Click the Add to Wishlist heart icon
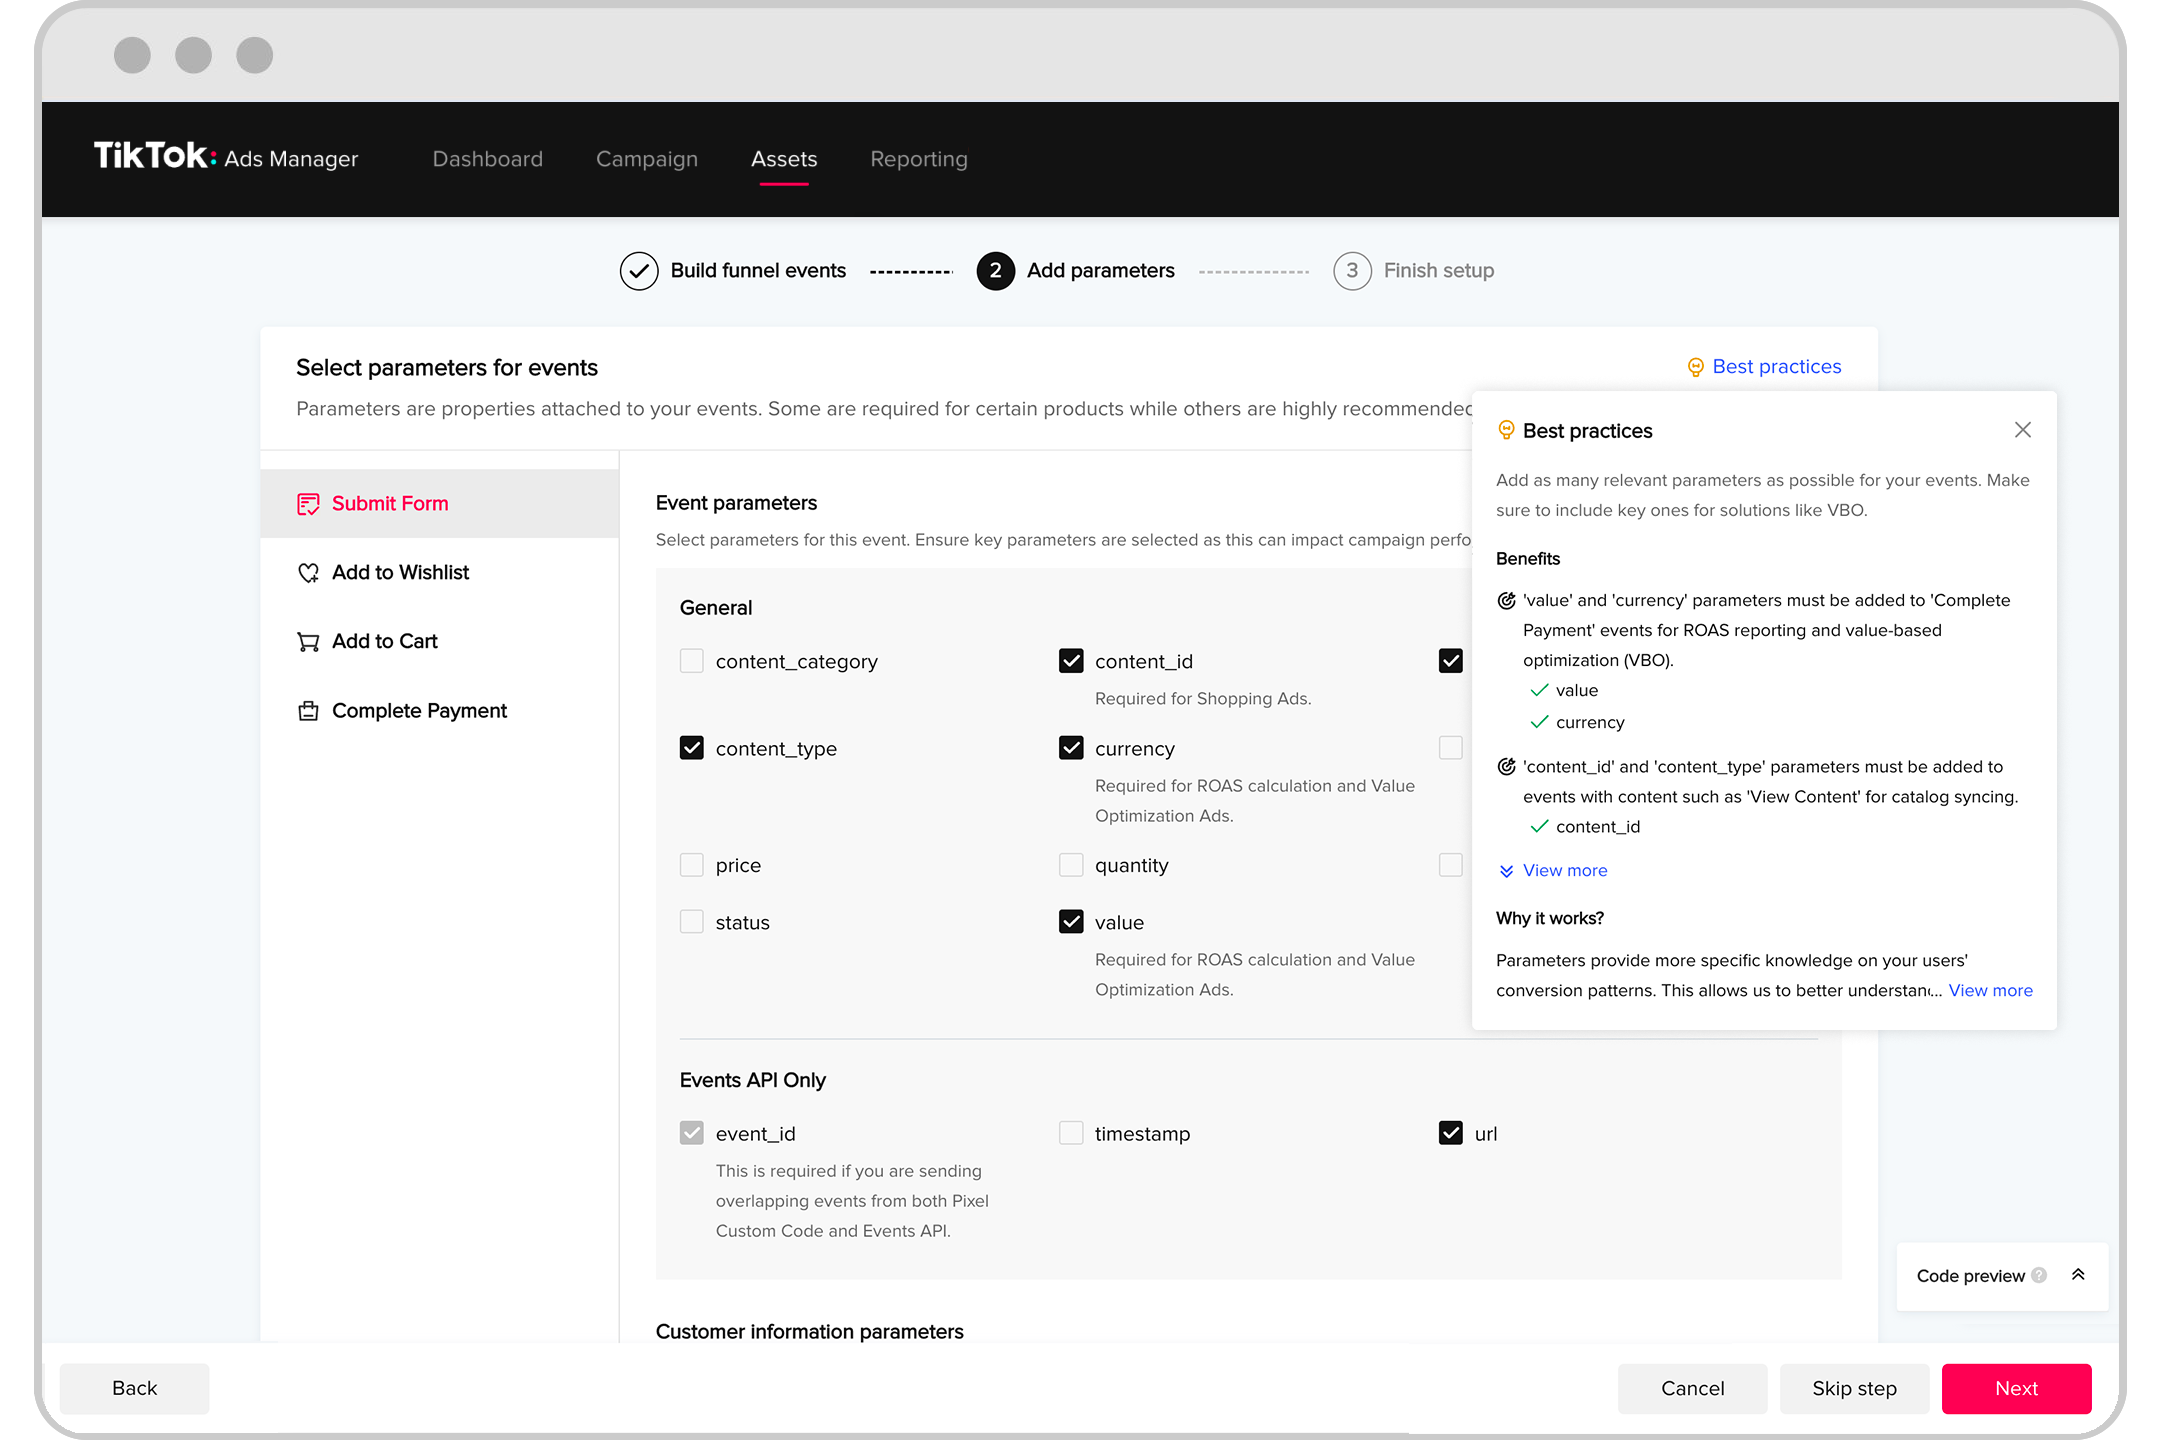 [x=308, y=573]
